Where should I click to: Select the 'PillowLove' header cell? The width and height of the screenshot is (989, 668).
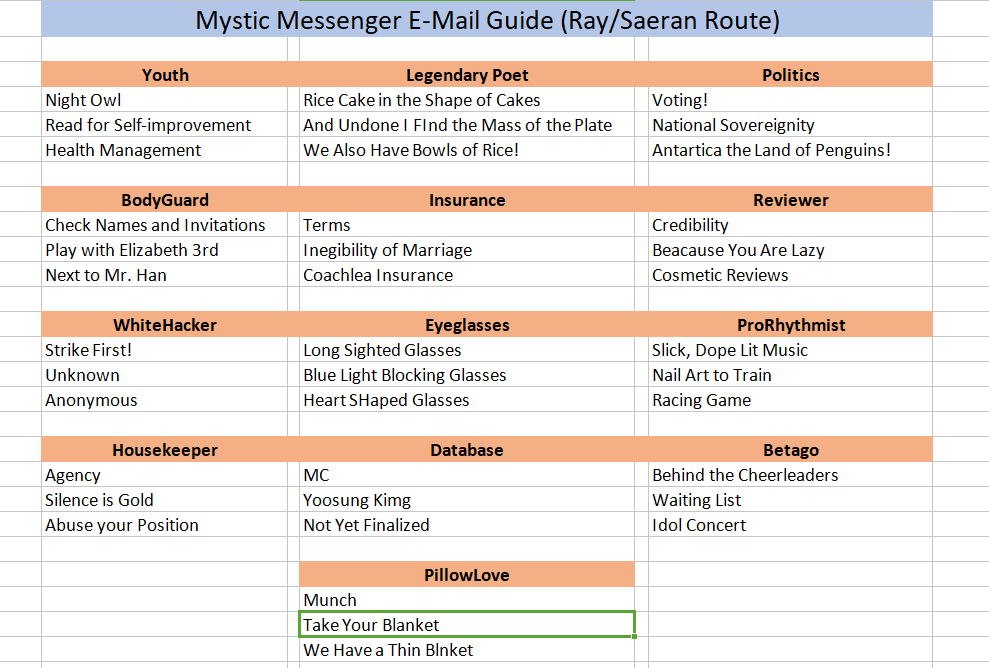[467, 574]
